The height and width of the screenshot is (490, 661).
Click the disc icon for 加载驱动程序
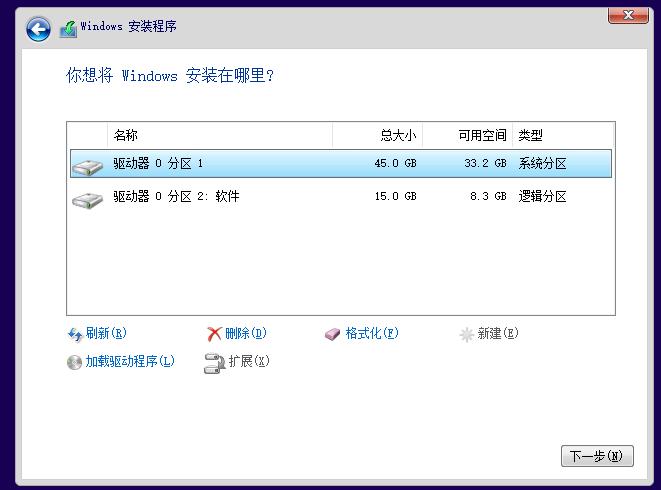pos(74,362)
